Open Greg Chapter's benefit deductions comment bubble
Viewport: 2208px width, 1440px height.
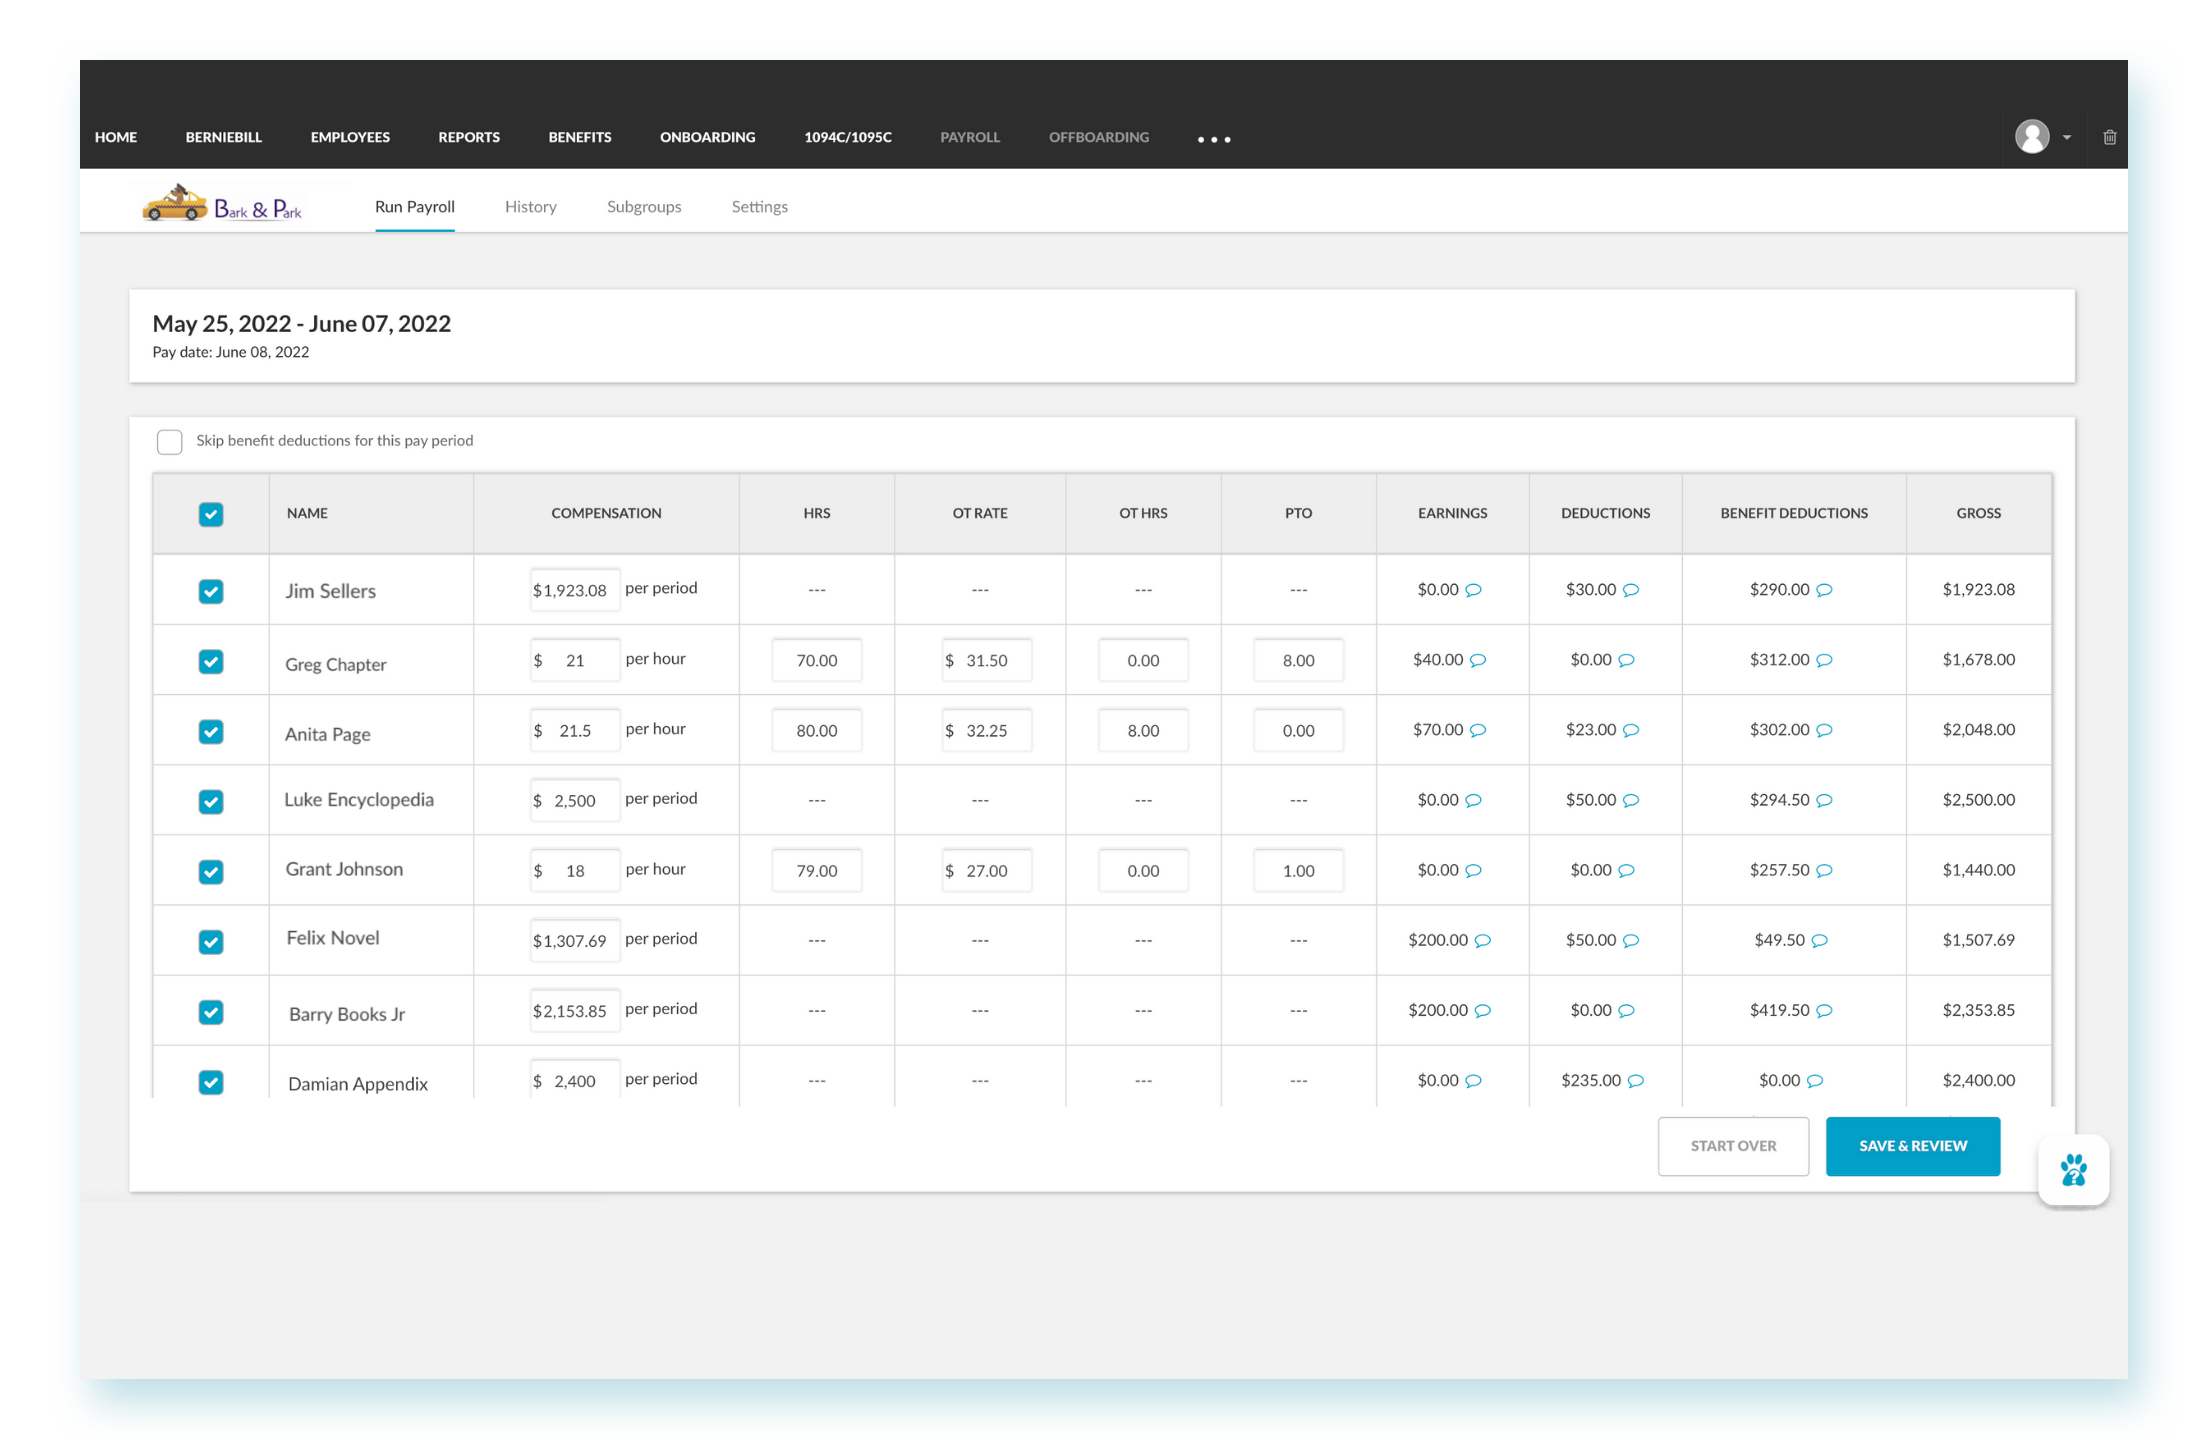point(1824,660)
